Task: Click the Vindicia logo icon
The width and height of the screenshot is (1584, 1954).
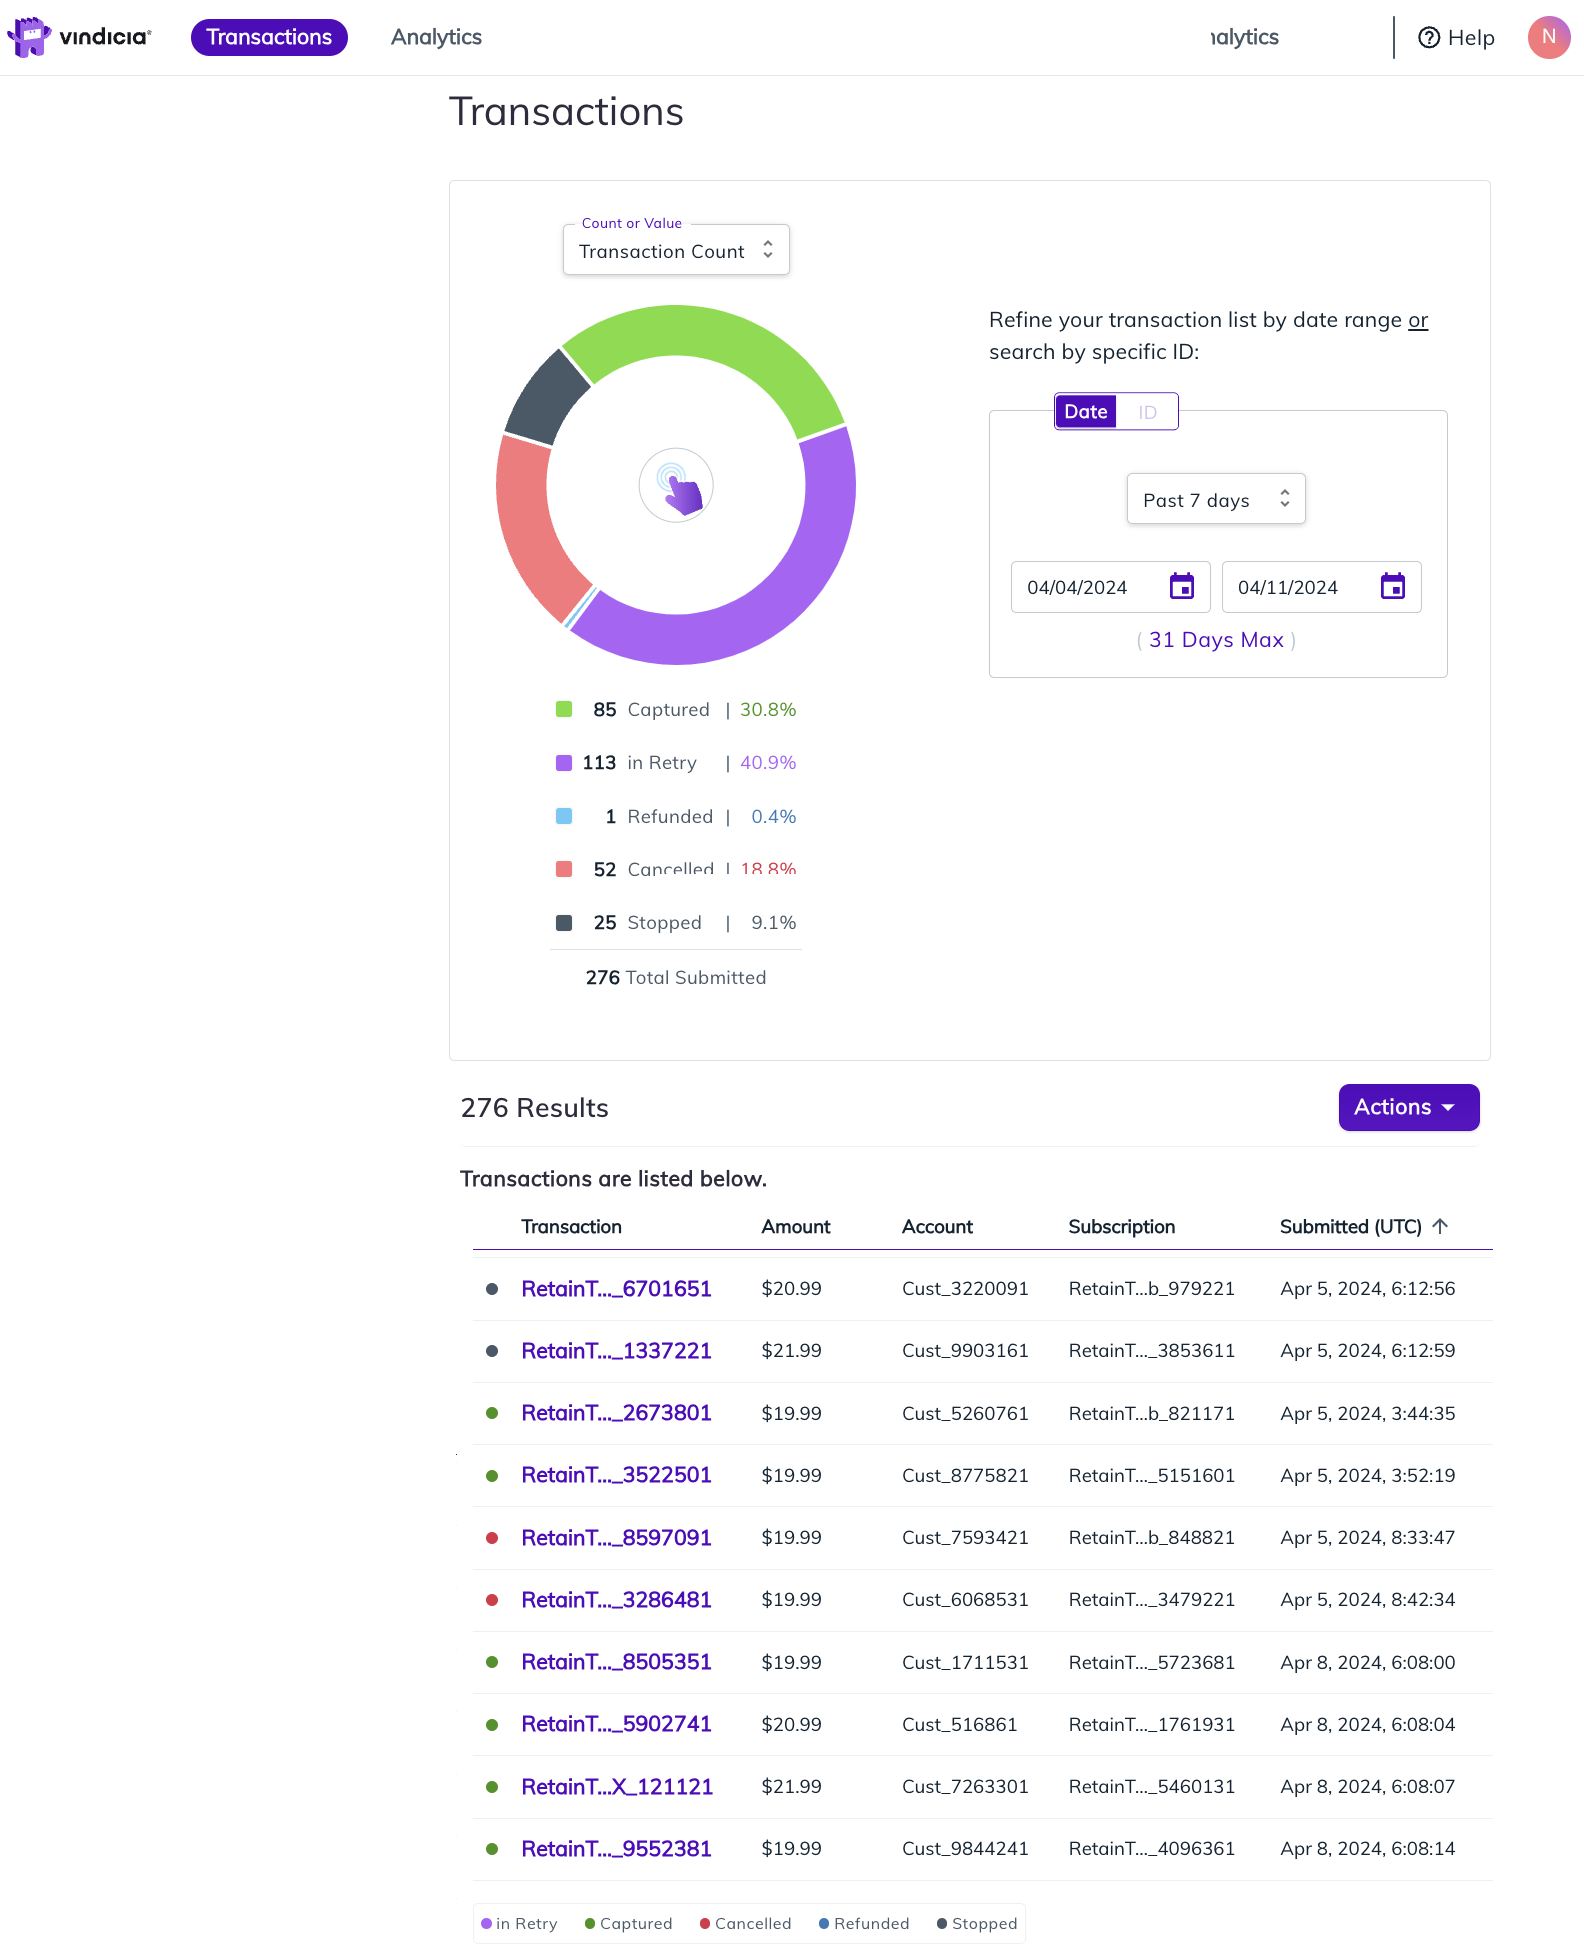Action: click(29, 37)
